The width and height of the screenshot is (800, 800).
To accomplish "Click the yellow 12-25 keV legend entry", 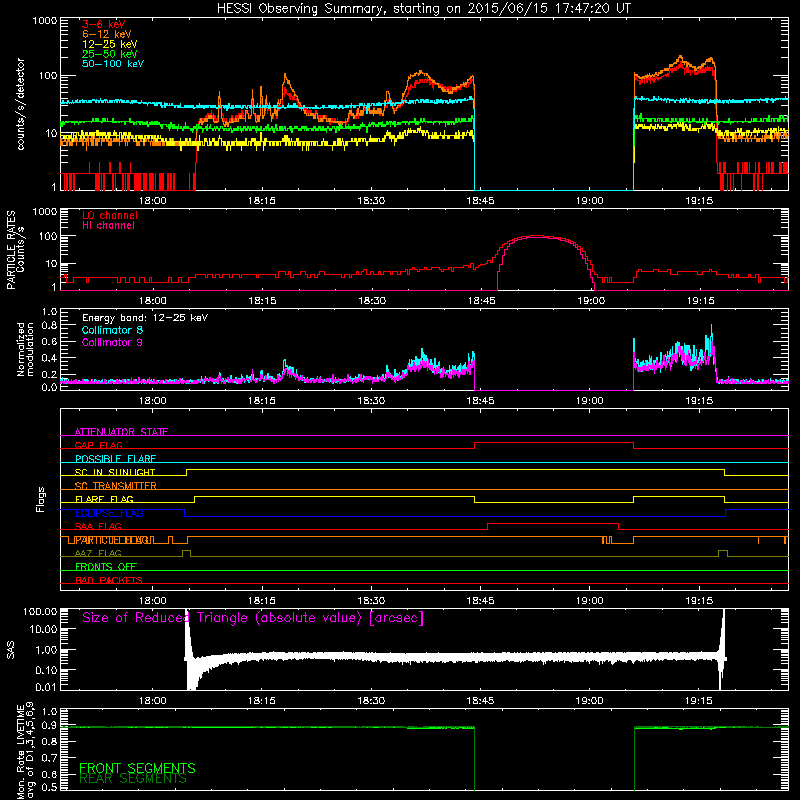I will pos(110,44).
